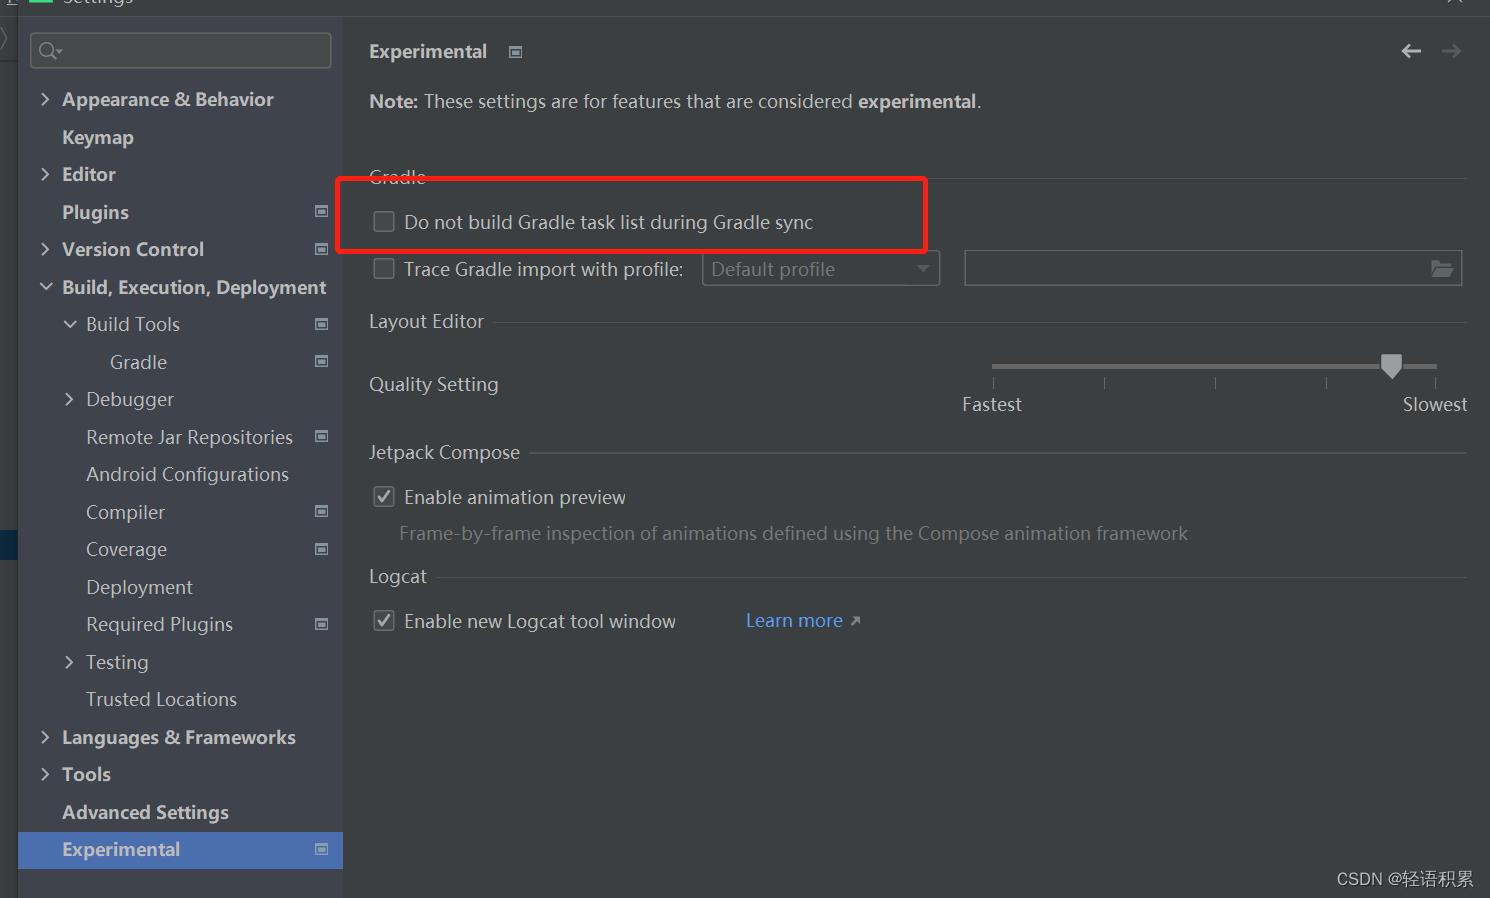Open the Learn more link
Viewport: 1490px width, 898px height.
pos(794,621)
